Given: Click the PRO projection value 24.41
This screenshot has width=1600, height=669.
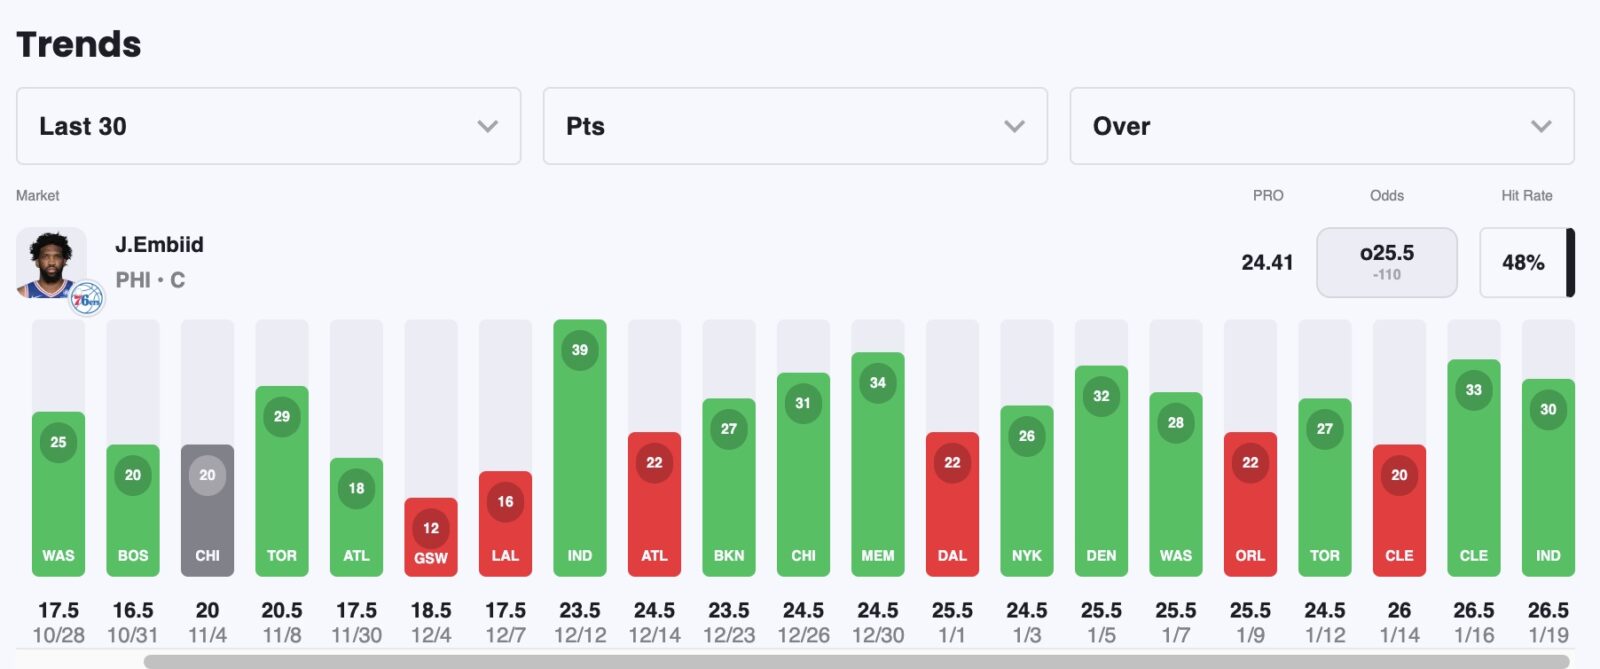Looking at the screenshot, I should tap(1267, 262).
